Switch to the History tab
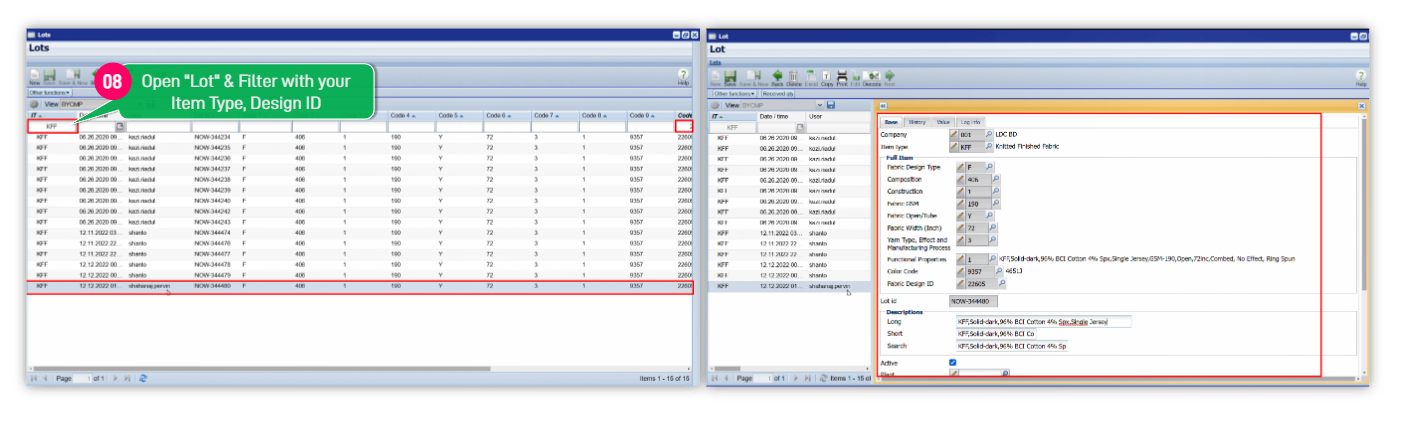Image resolution: width=1404 pixels, height=438 pixels. coord(917,122)
